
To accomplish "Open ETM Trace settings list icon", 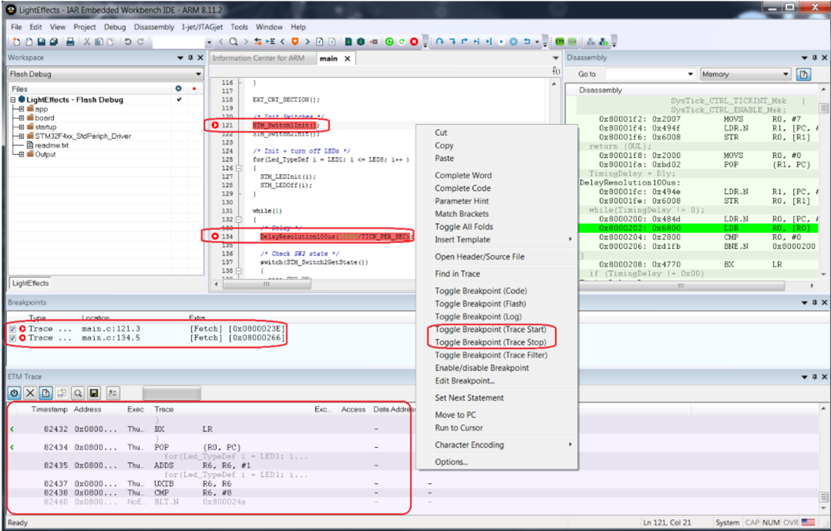I will coord(112,393).
